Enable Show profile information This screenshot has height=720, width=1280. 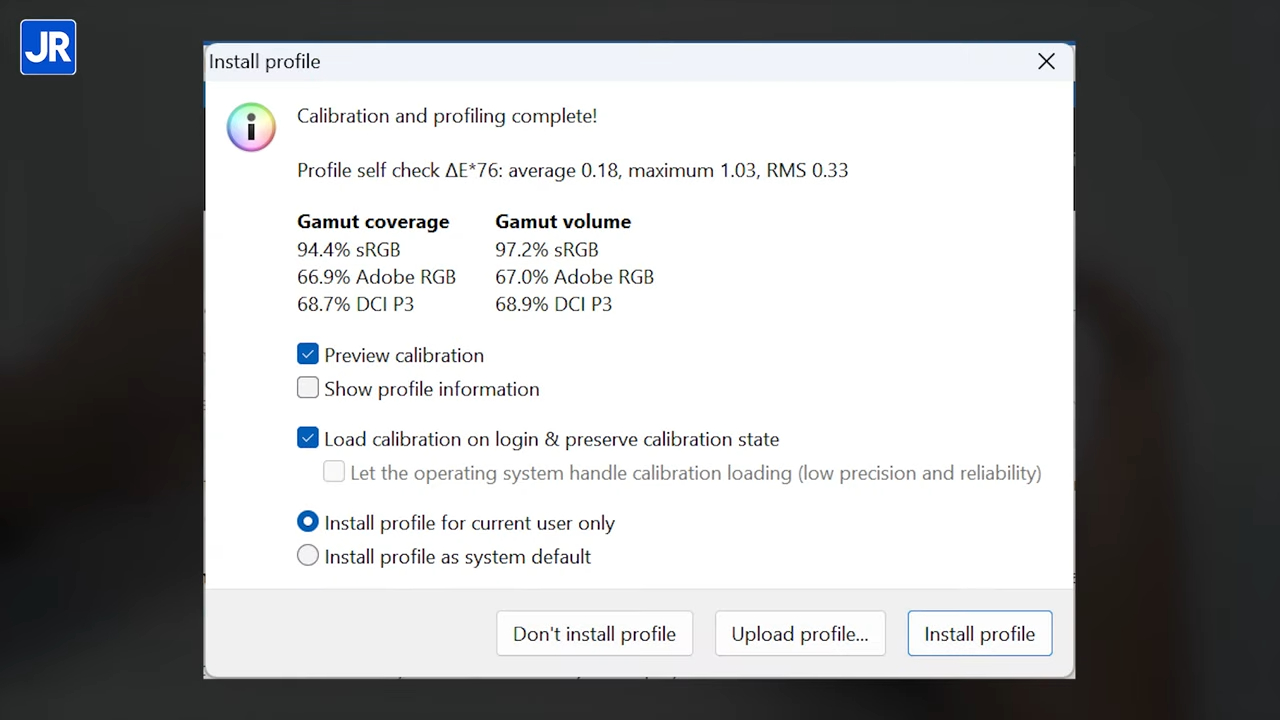click(308, 388)
